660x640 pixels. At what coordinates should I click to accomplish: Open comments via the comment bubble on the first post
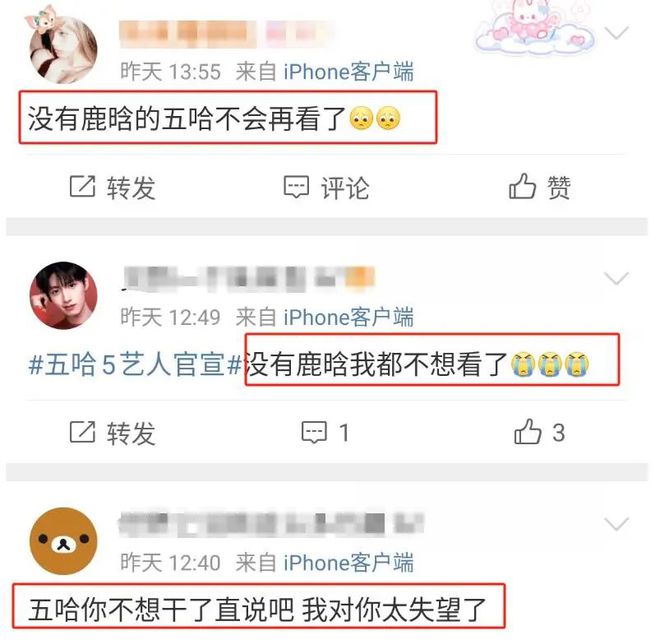296,187
